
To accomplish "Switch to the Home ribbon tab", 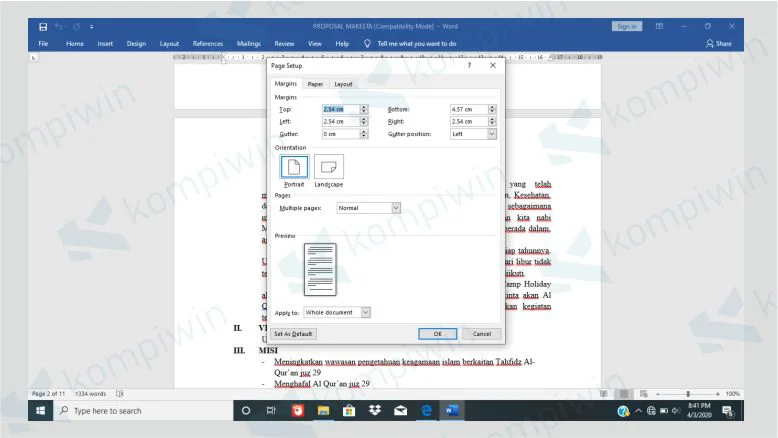I will (x=75, y=44).
